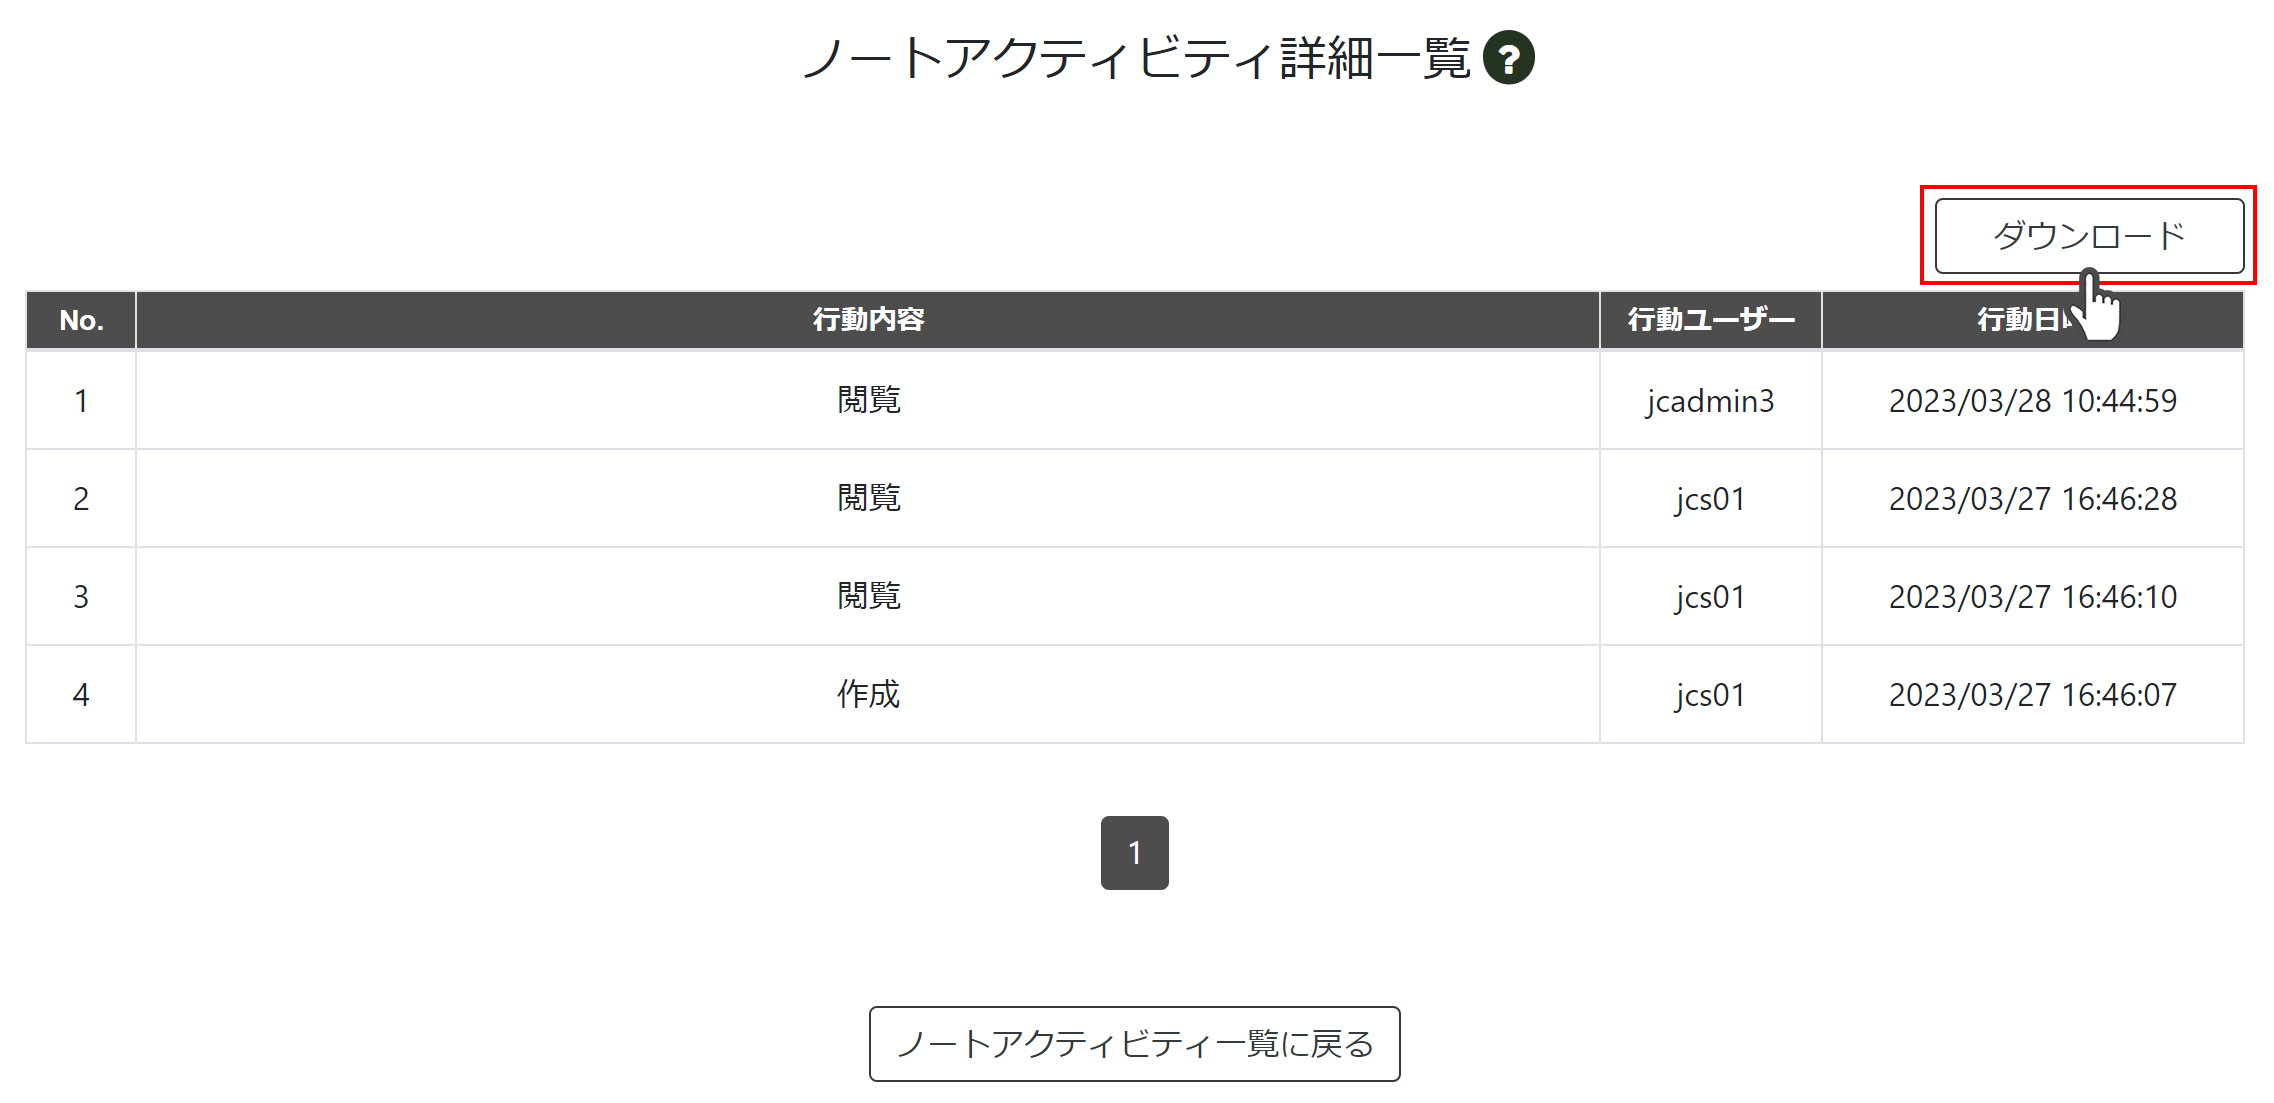Viewport: 2274px width, 1103px height.
Task: Click 閲覧 action in row 2
Action: [x=868, y=498]
